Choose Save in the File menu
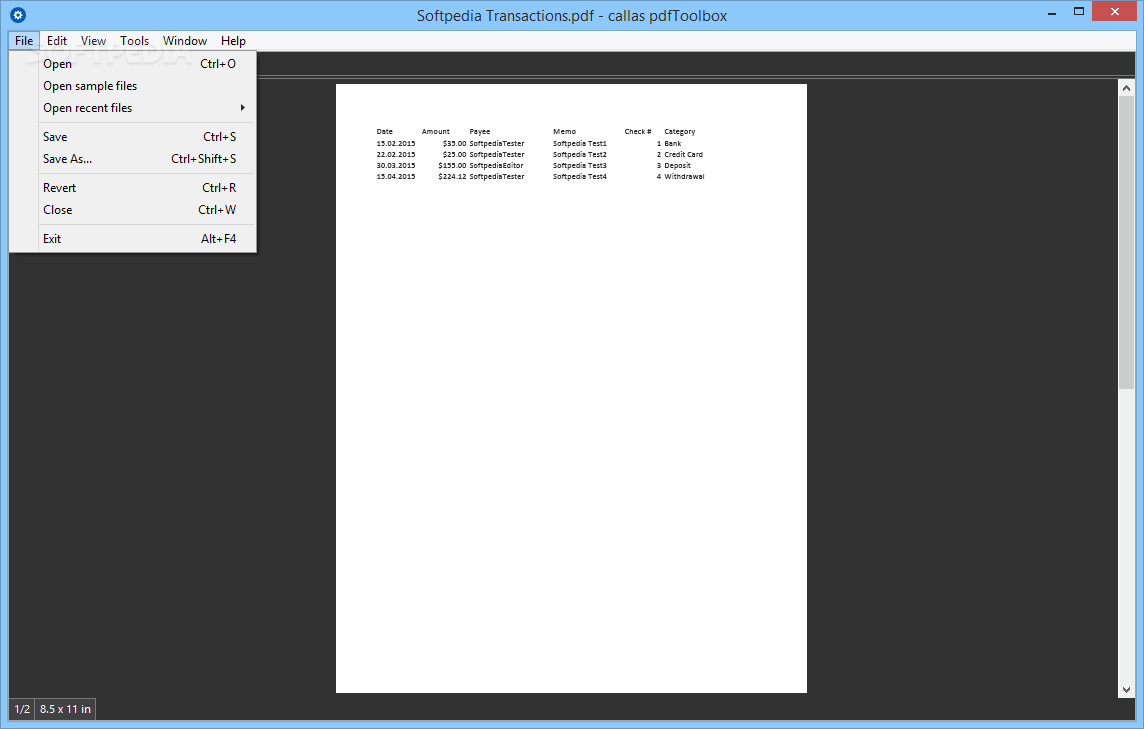Image resolution: width=1144 pixels, height=729 pixels. point(133,137)
